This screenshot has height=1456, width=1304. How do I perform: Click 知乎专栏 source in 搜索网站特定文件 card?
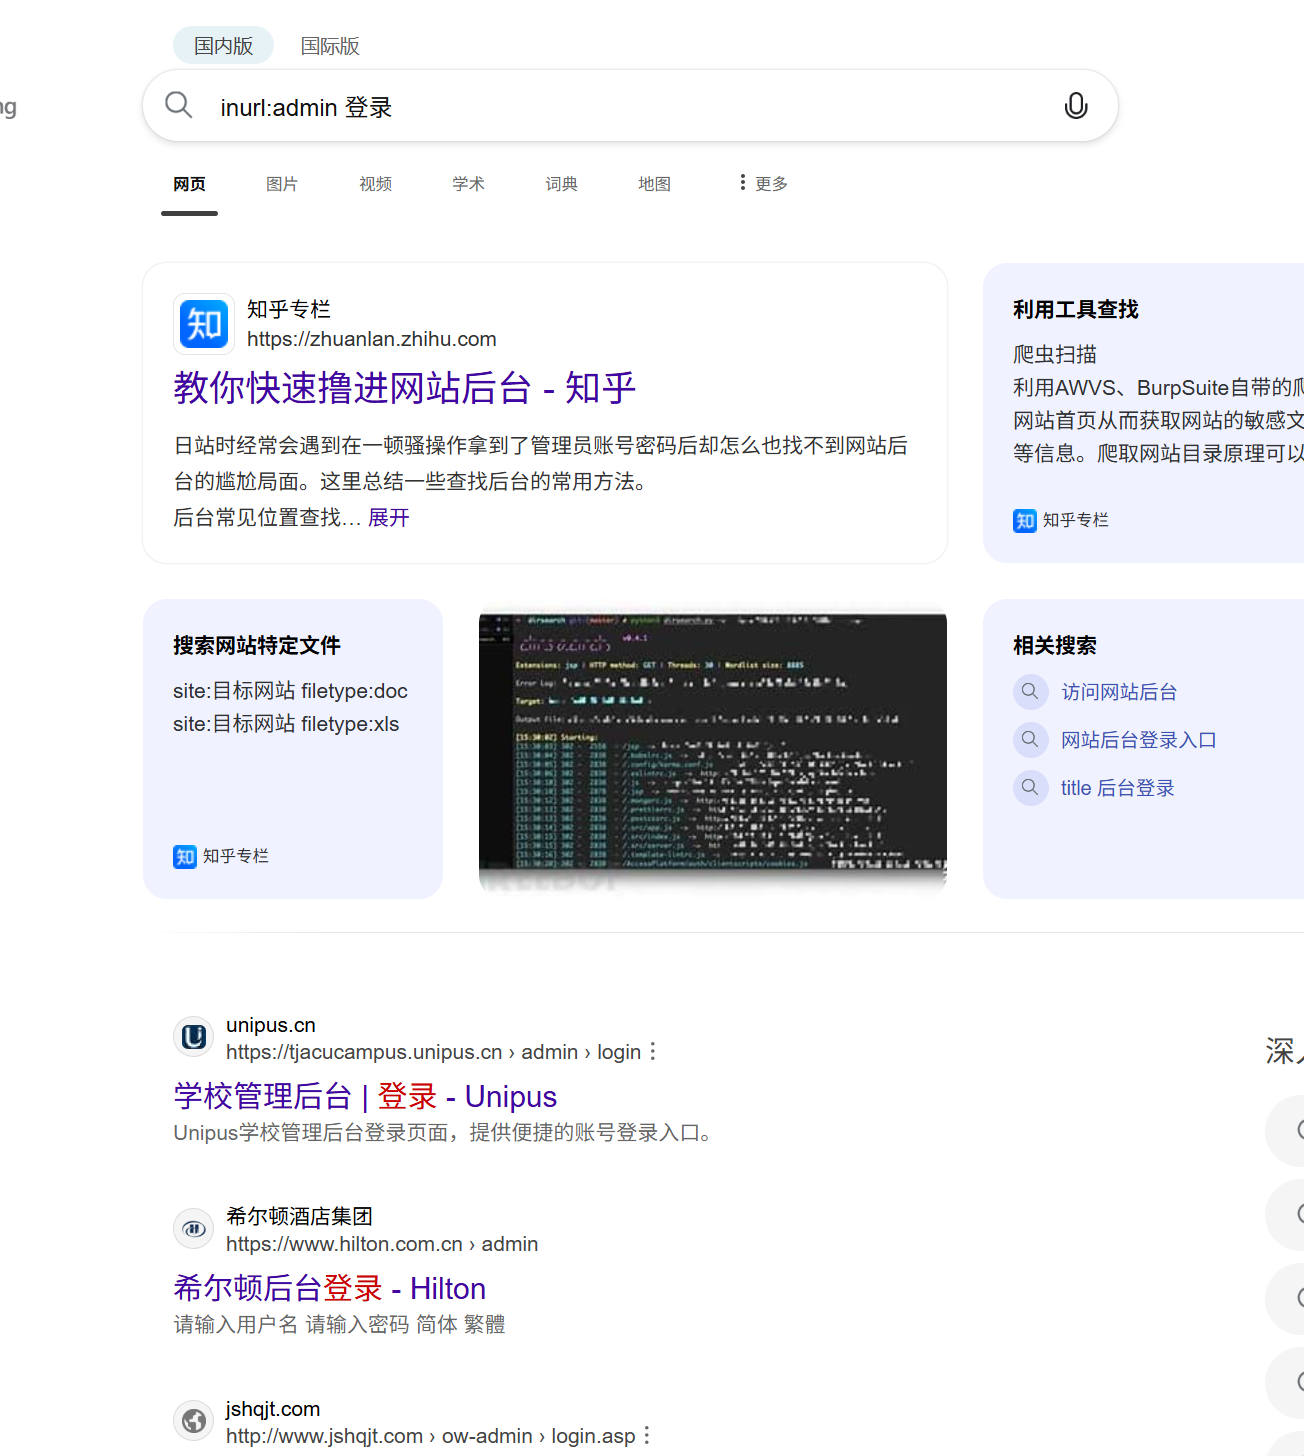click(x=221, y=856)
